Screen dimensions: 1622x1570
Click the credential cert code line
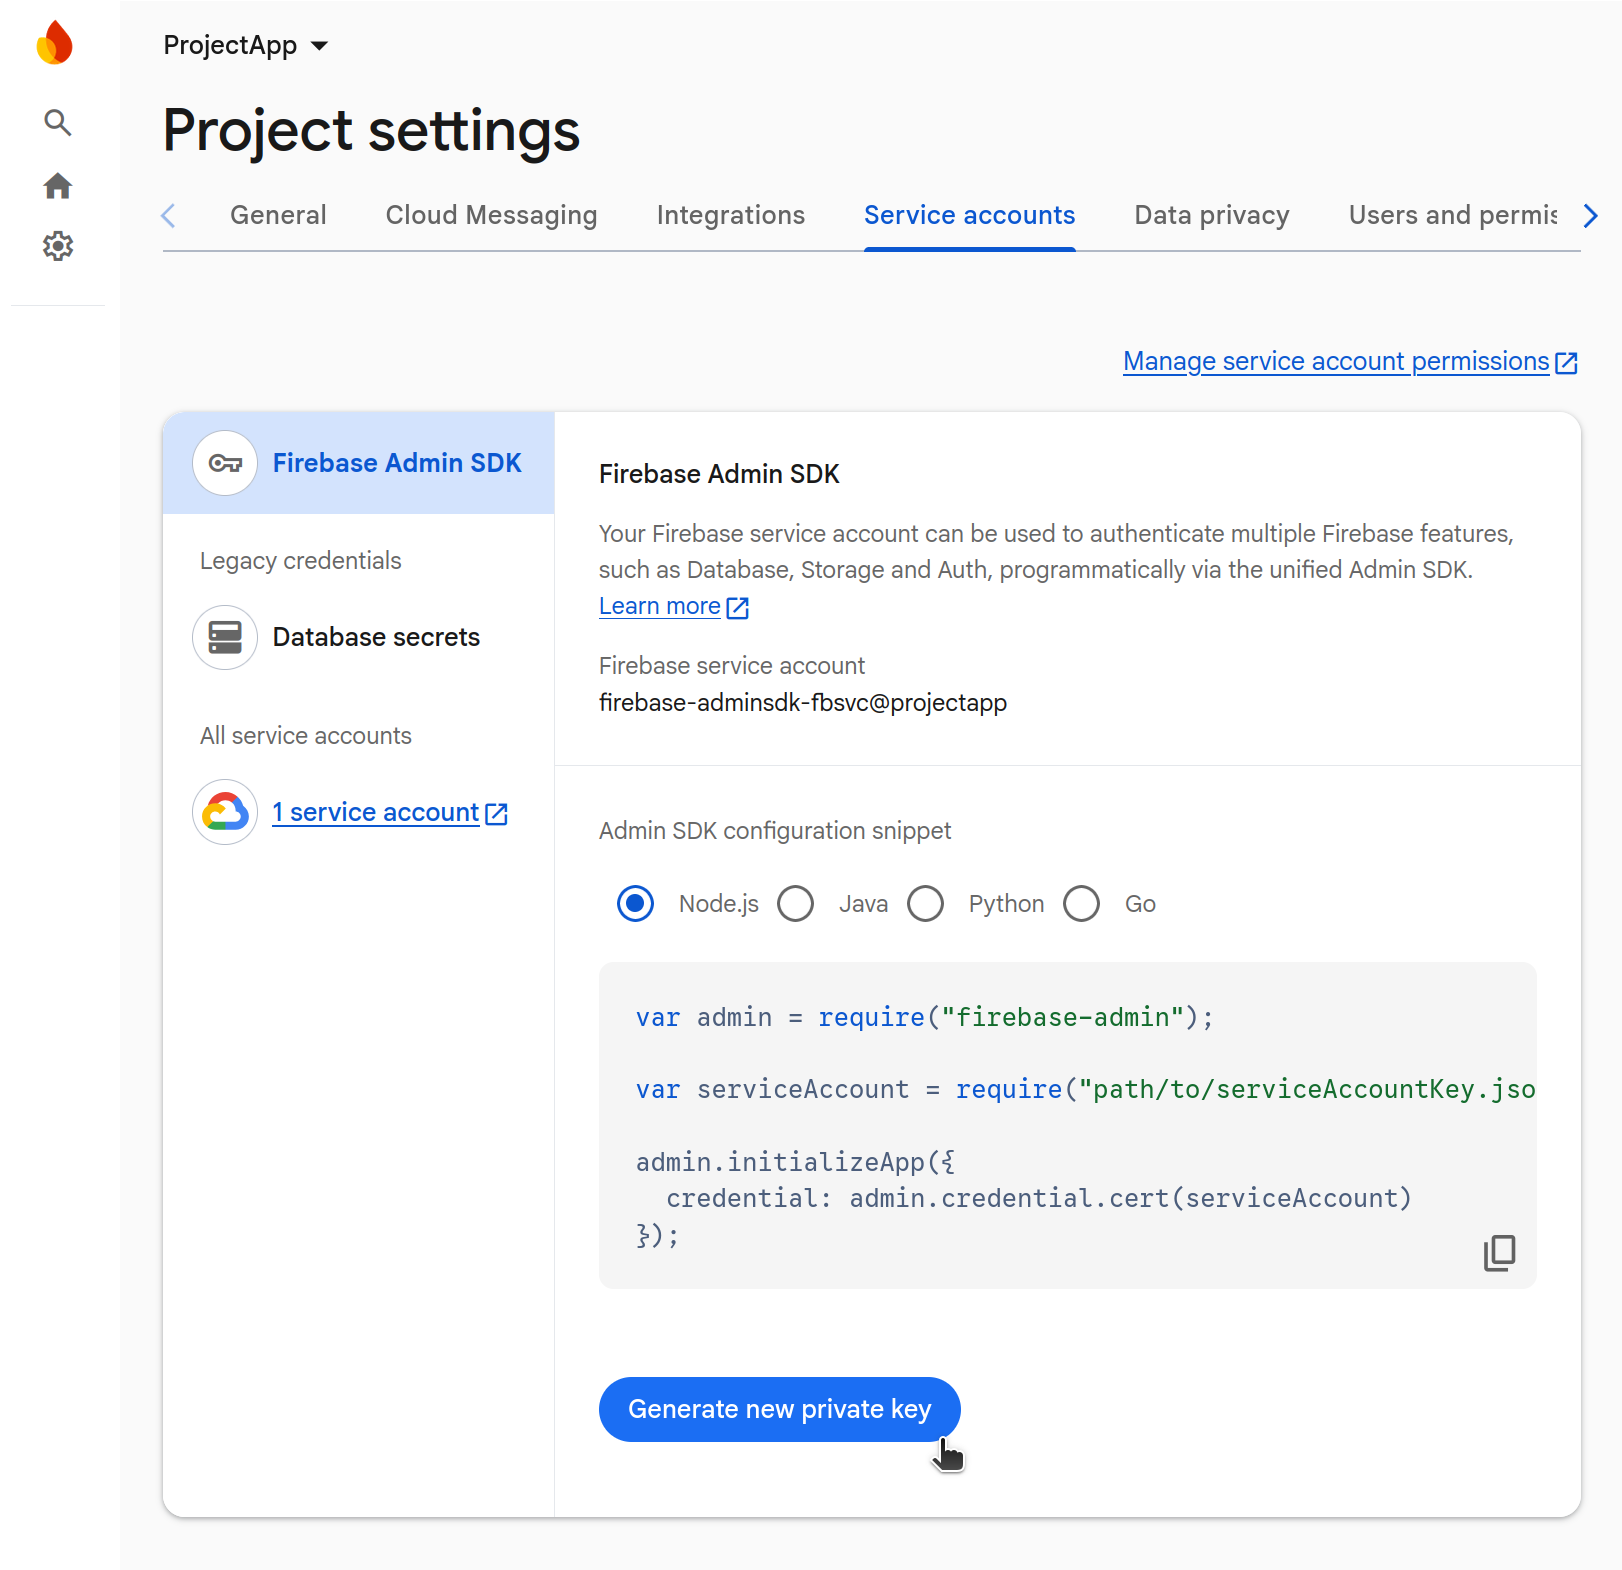pos(1039,1198)
